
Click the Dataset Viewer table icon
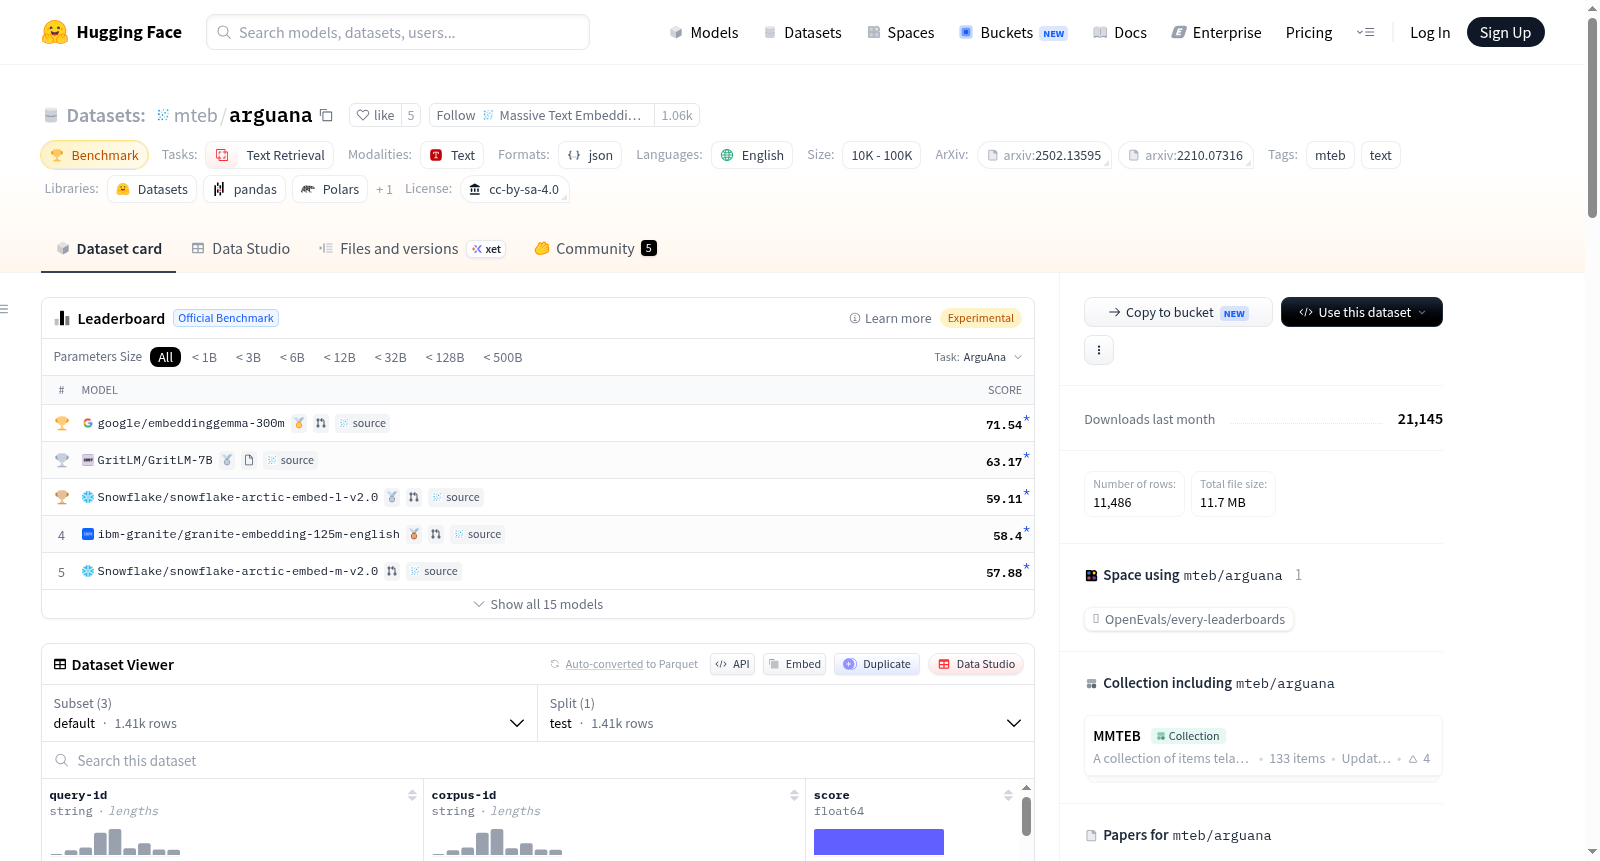60,664
